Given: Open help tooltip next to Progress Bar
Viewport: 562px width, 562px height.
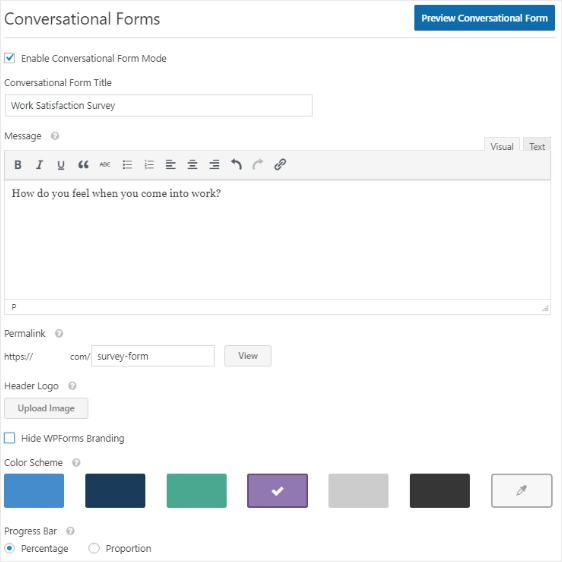Looking at the screenshot, I should [71, 531].
